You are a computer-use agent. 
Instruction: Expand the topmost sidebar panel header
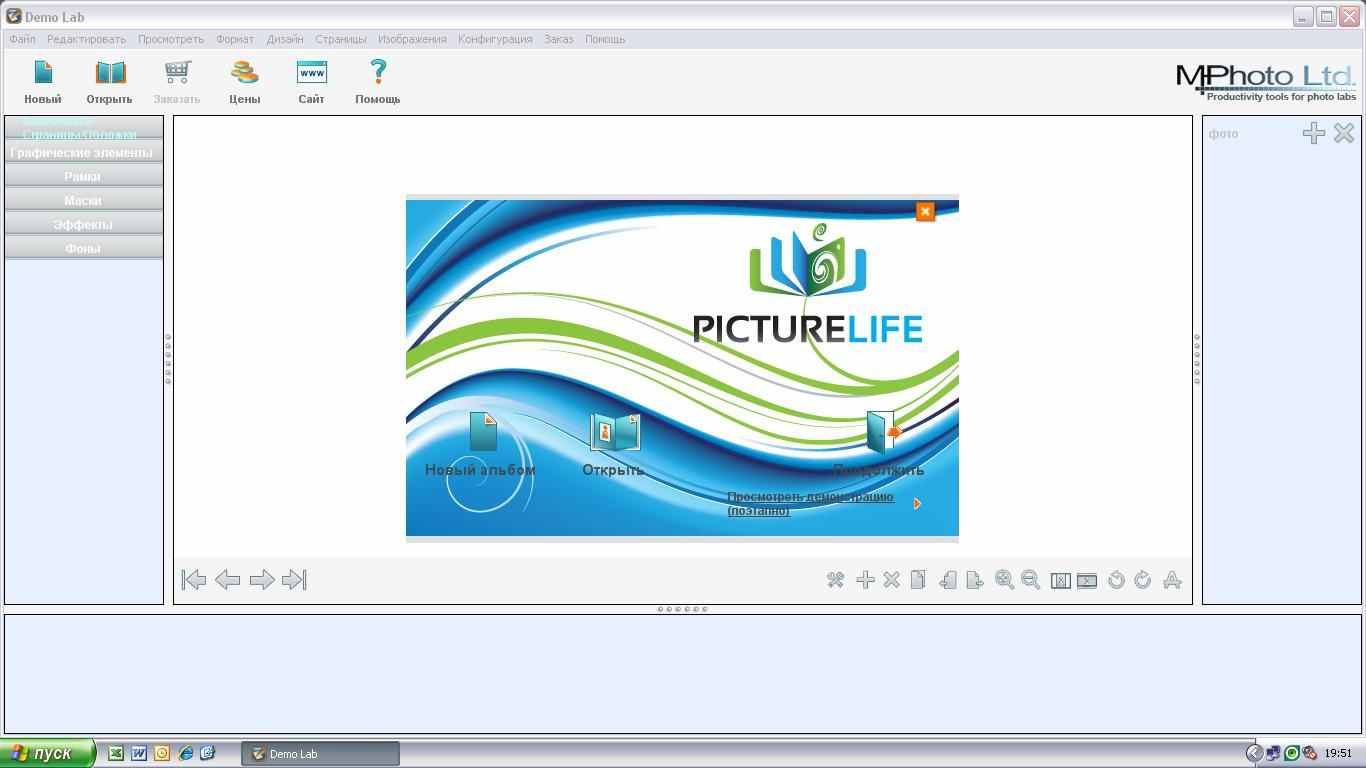click(x=84, y=128)
